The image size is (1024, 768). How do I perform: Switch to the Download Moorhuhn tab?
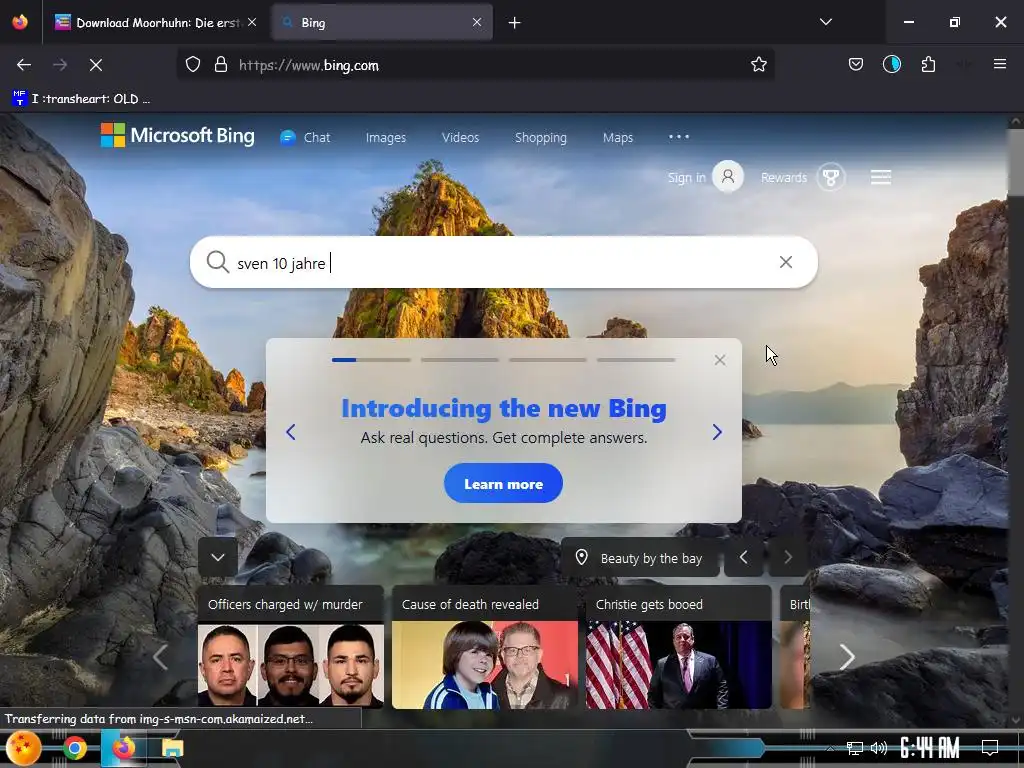pyautogui.click(x=156, y=23)
